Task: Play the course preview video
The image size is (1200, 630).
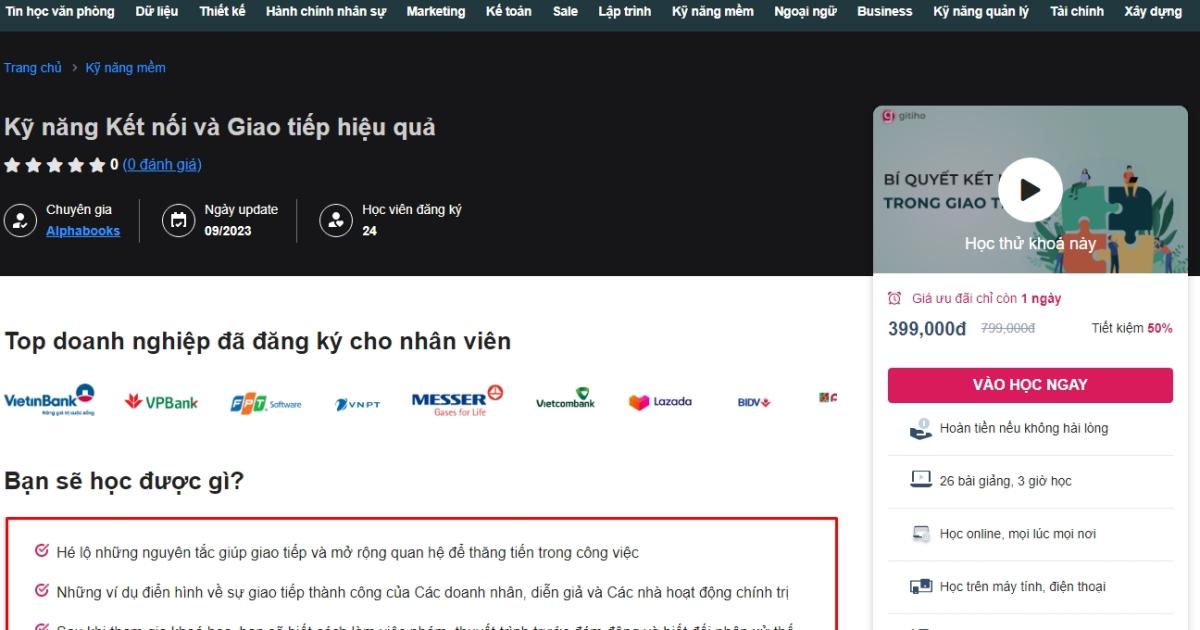Action: click(x=1030, y=189)
